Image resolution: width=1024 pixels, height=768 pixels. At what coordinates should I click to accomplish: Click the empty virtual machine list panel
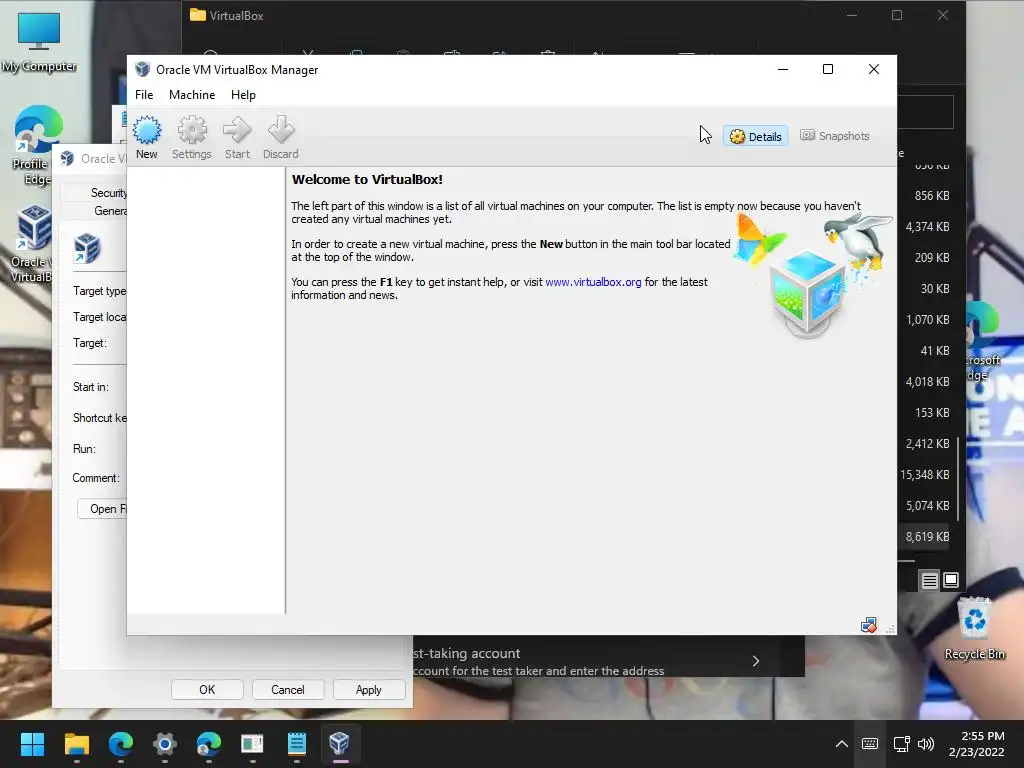click(206, 391)
